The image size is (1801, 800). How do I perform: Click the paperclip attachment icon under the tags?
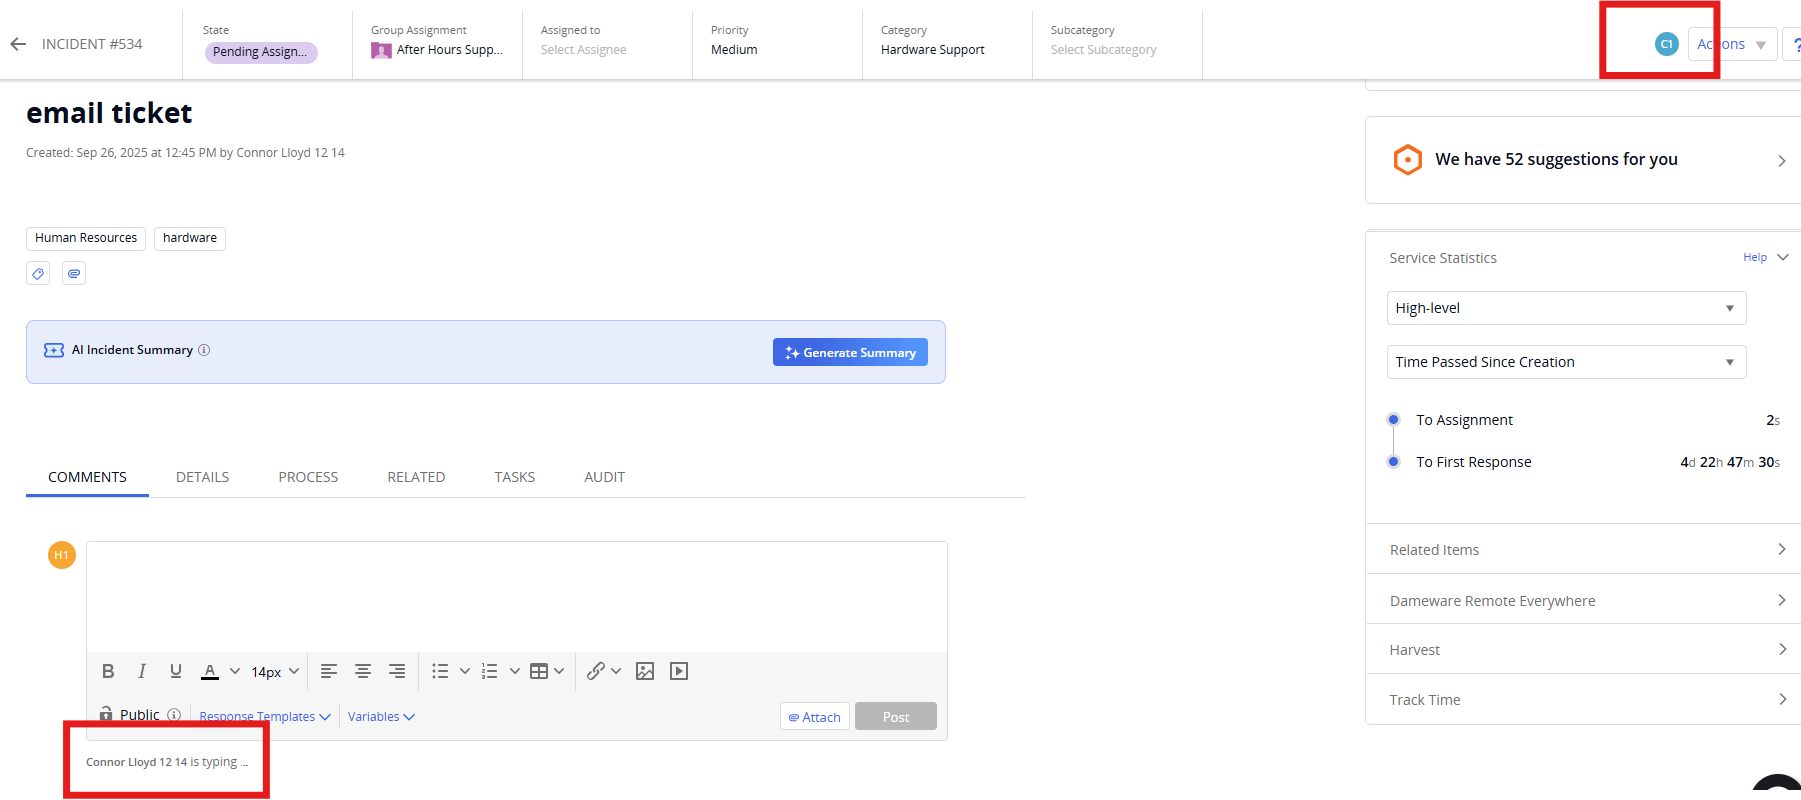(x=74, y=273)
